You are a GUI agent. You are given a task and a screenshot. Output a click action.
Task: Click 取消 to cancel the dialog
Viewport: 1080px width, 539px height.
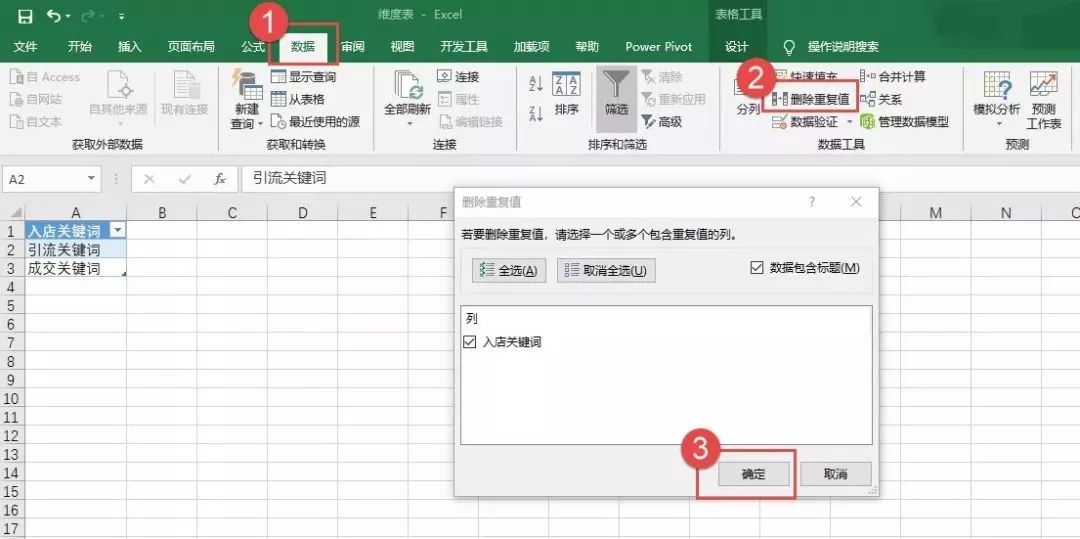click(x=835, y=474)
